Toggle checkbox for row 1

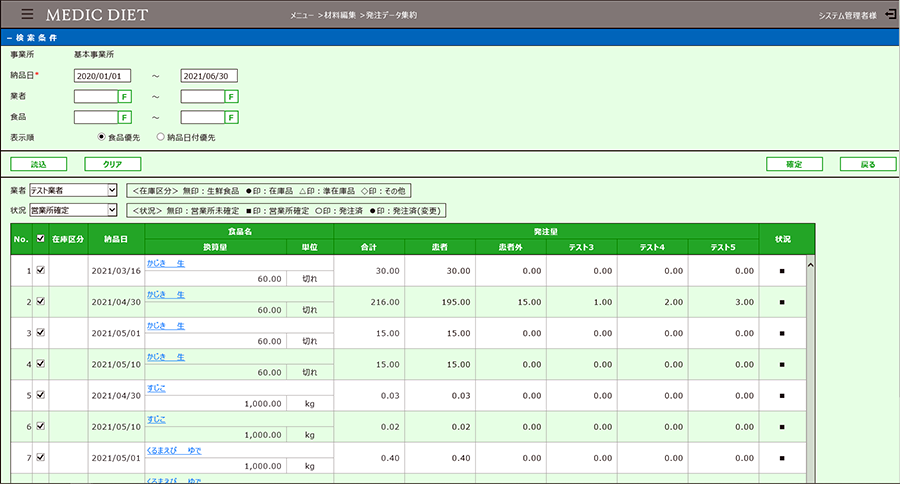point(40,270)
